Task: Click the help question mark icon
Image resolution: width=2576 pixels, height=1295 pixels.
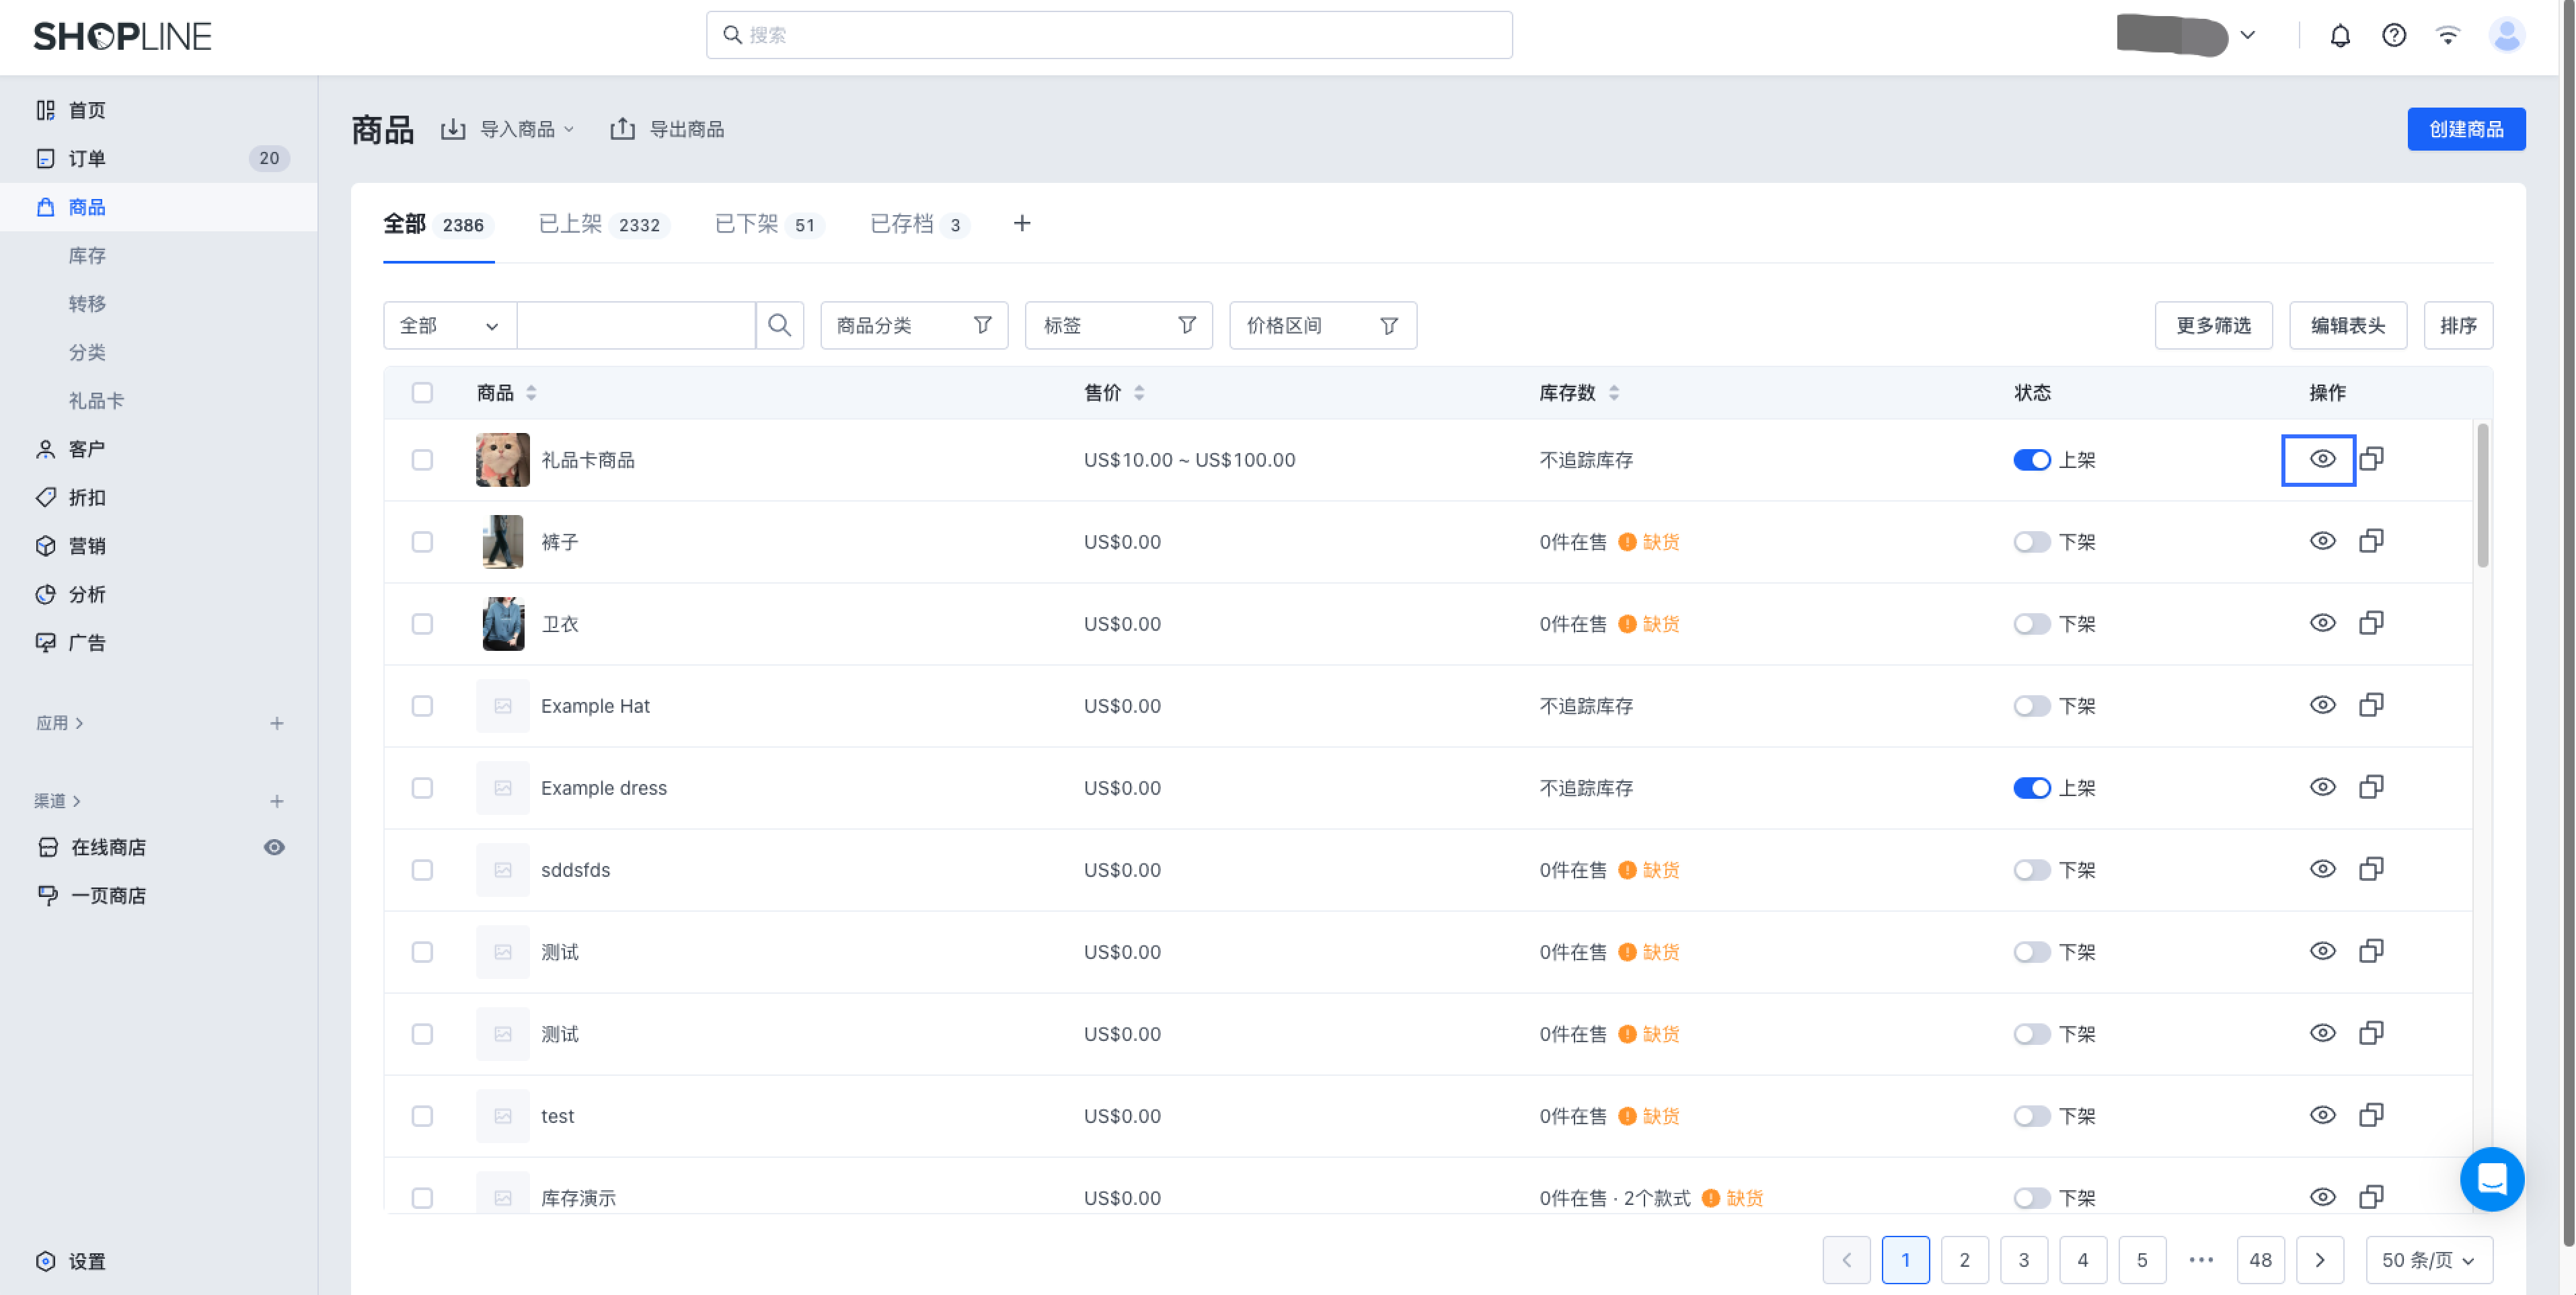Action: tap(2393, 36)
